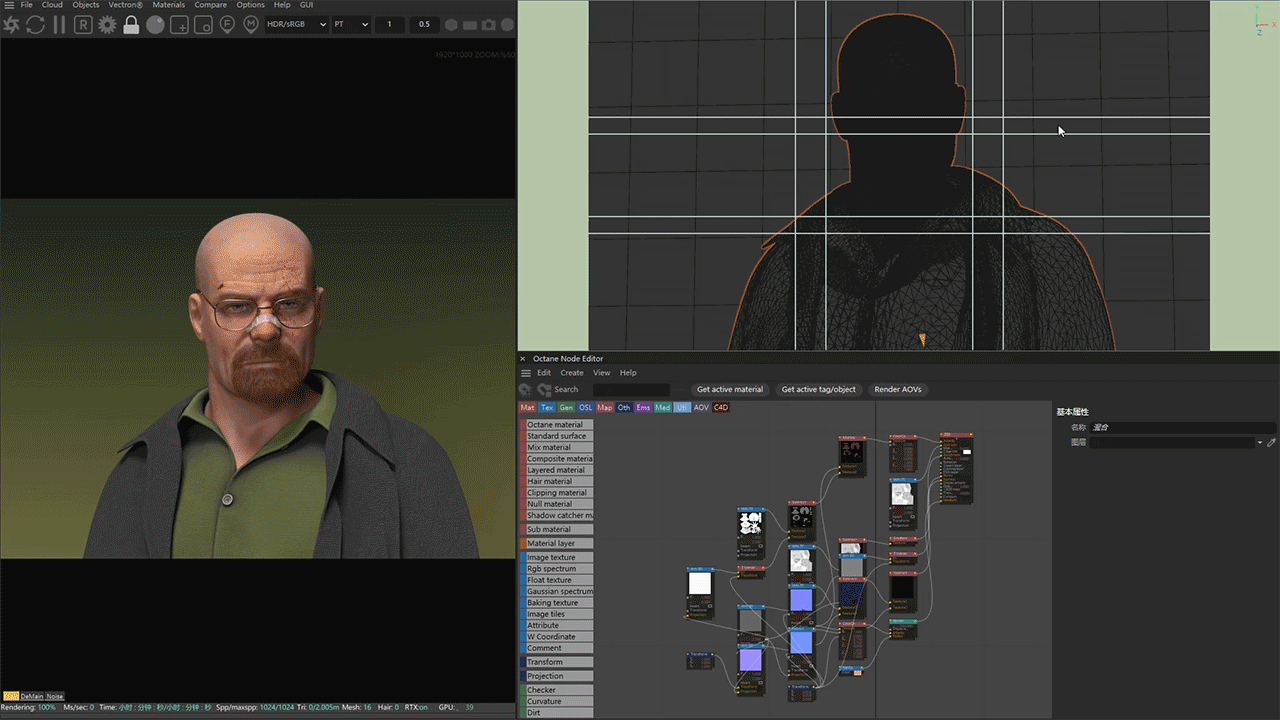
Task: Open the Materials menu
Action: click(x=169, y=5)
